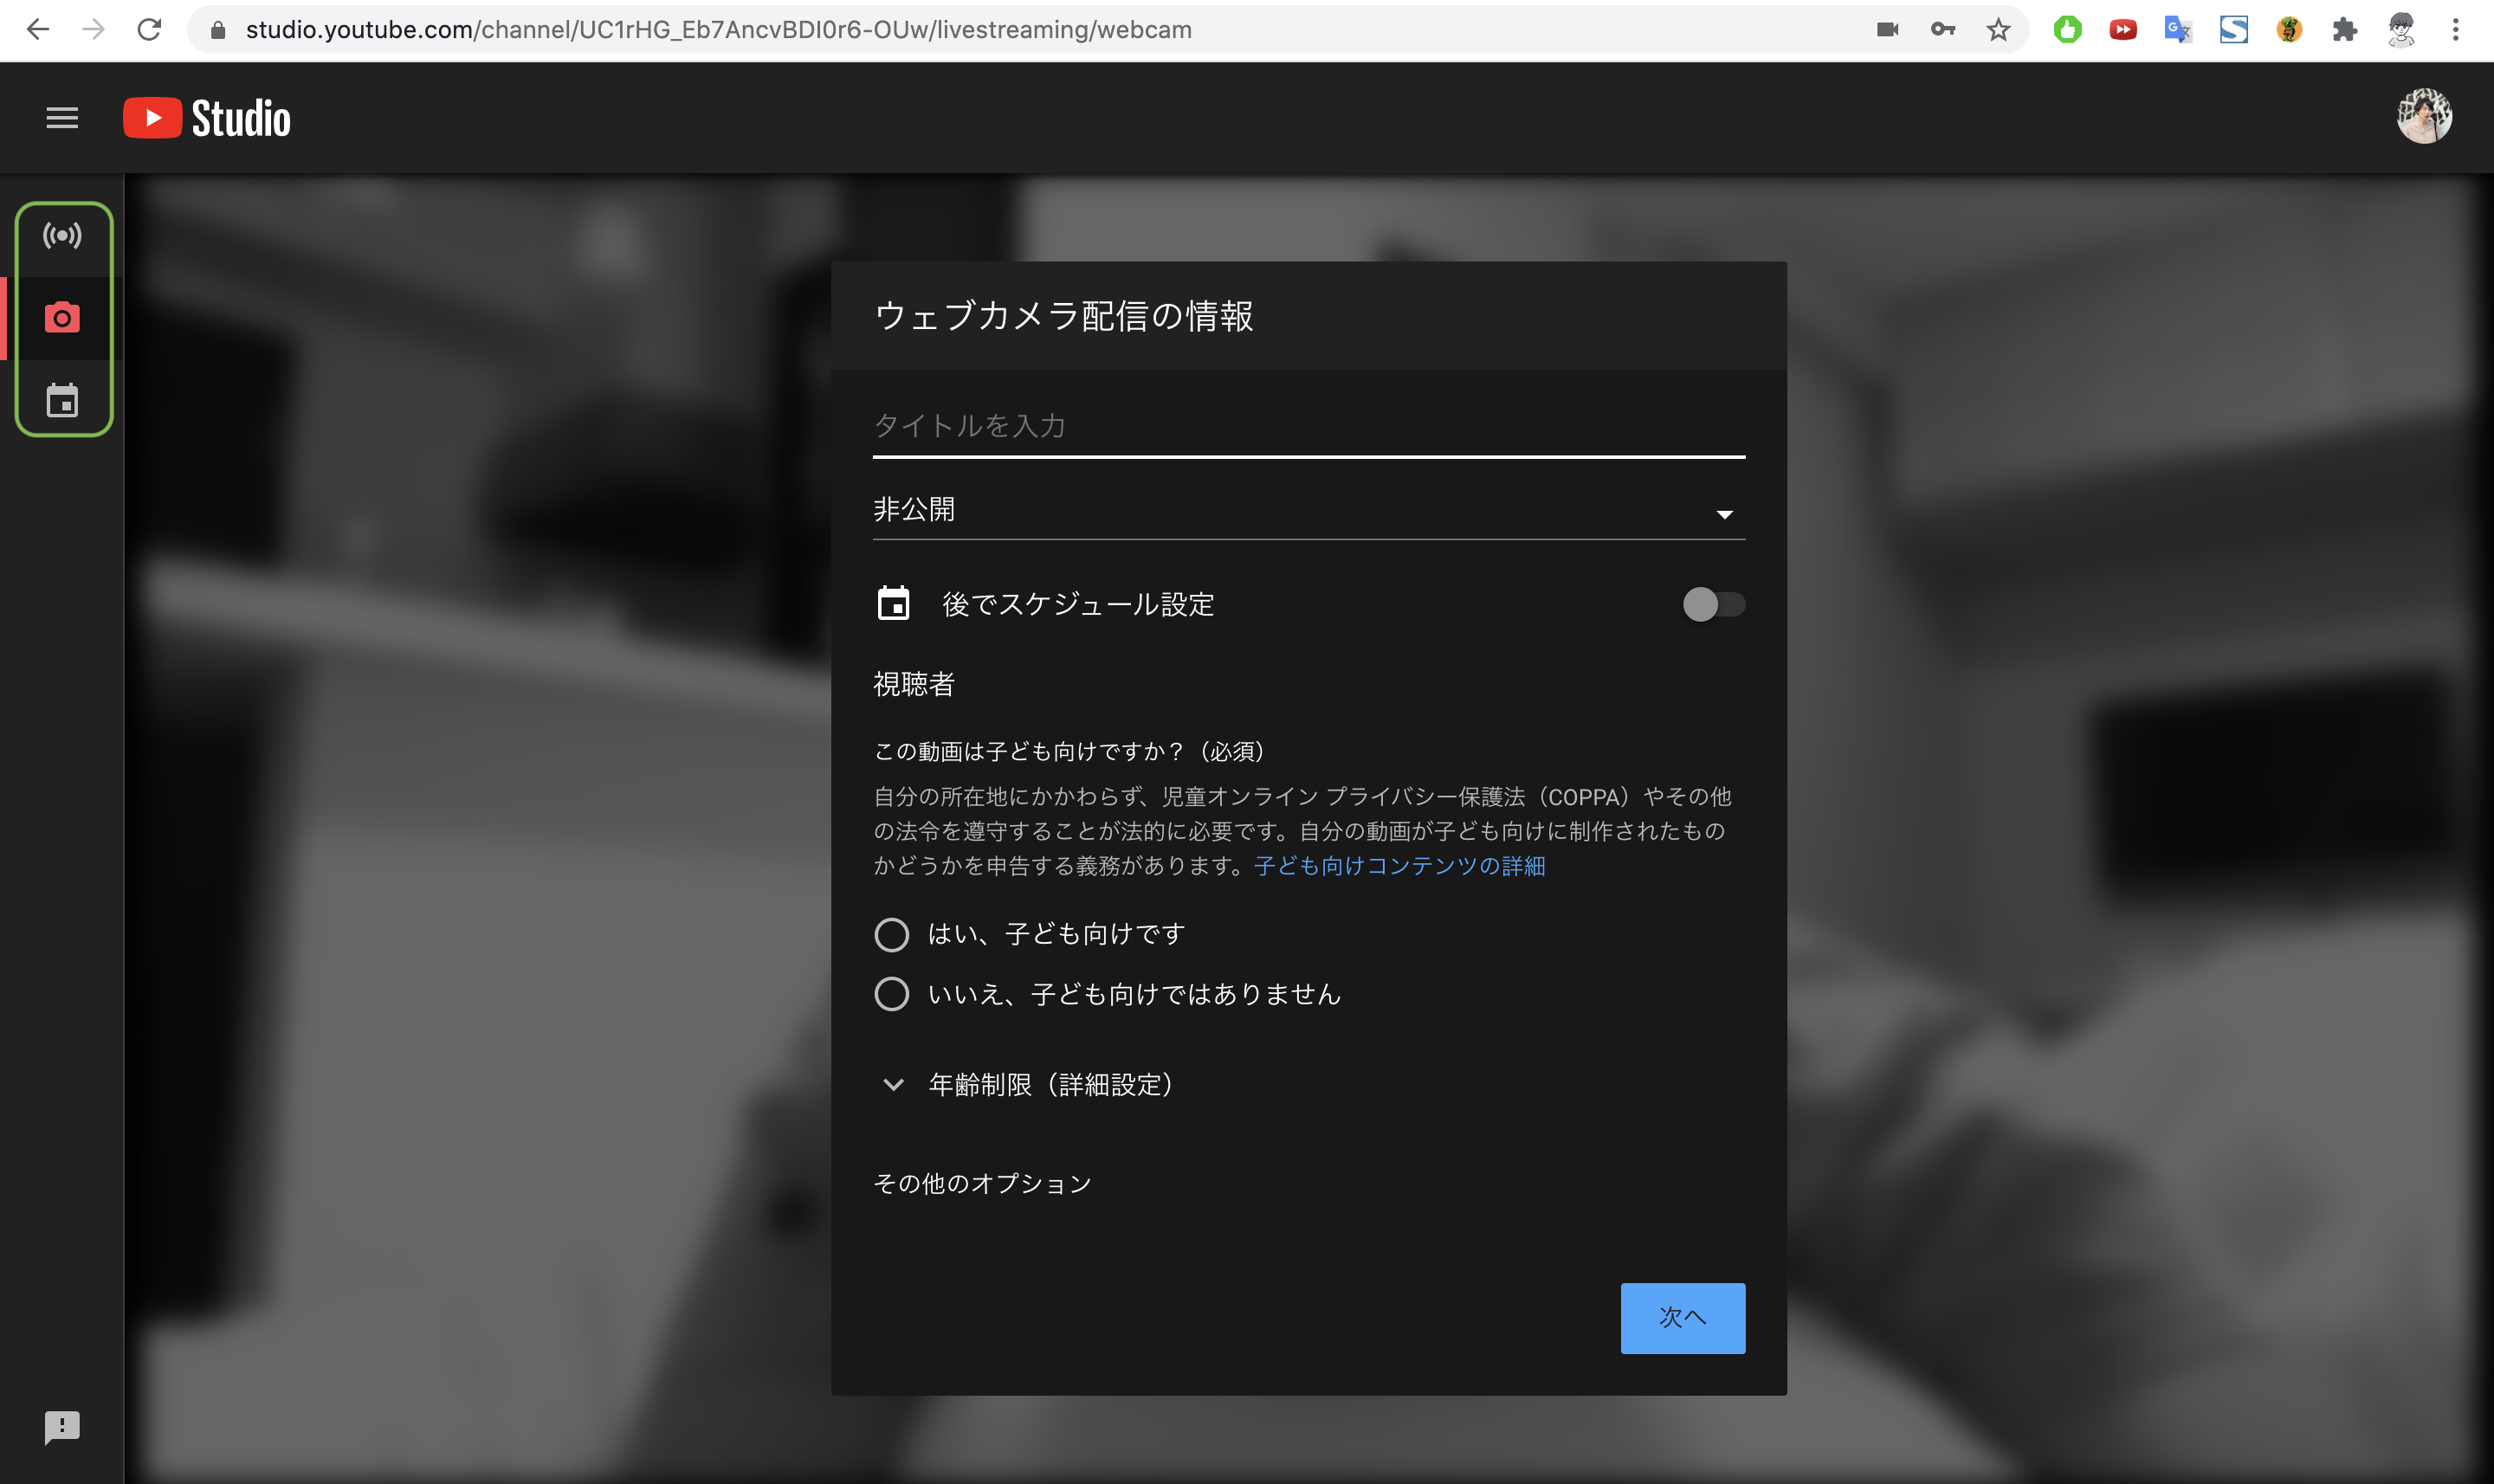Click the 次へ button
Image resolution: width=2494 pixels, height=1484 pixels.
(1682, 1318)
